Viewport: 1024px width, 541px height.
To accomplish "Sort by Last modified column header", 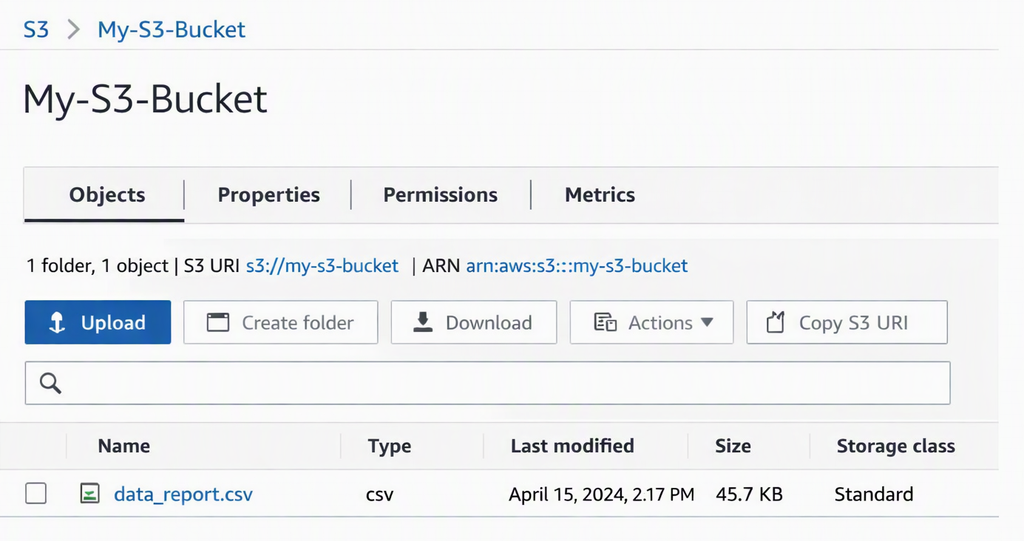I will pos(572,446).
